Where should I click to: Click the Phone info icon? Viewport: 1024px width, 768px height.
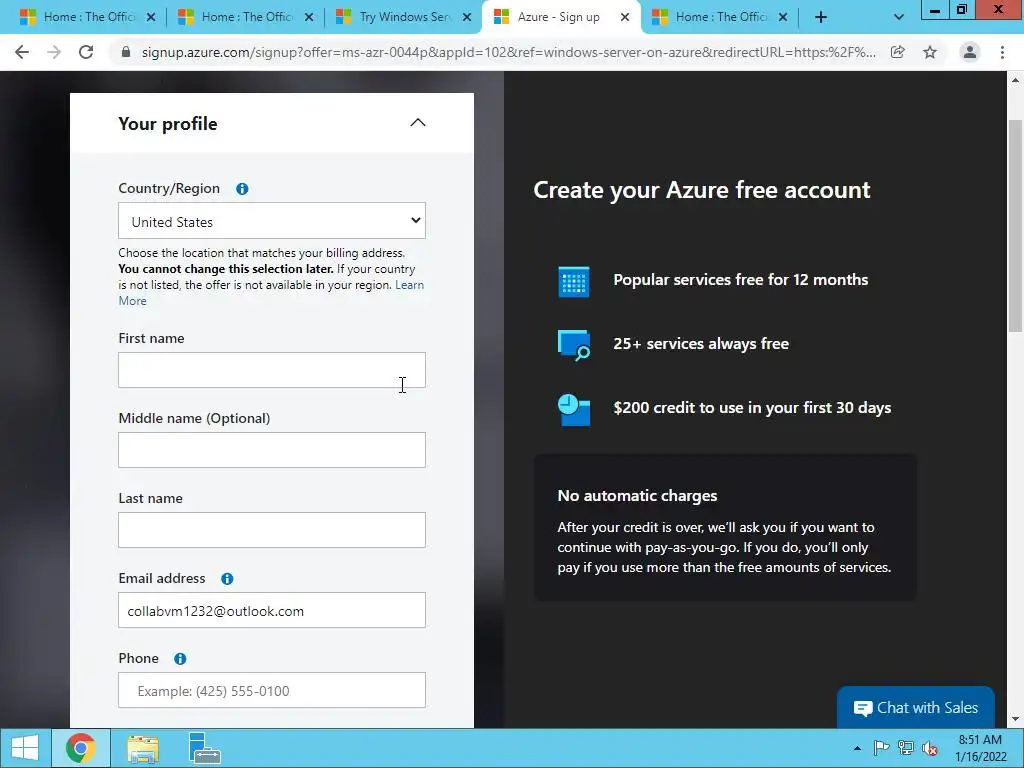(x=180, y=659)
